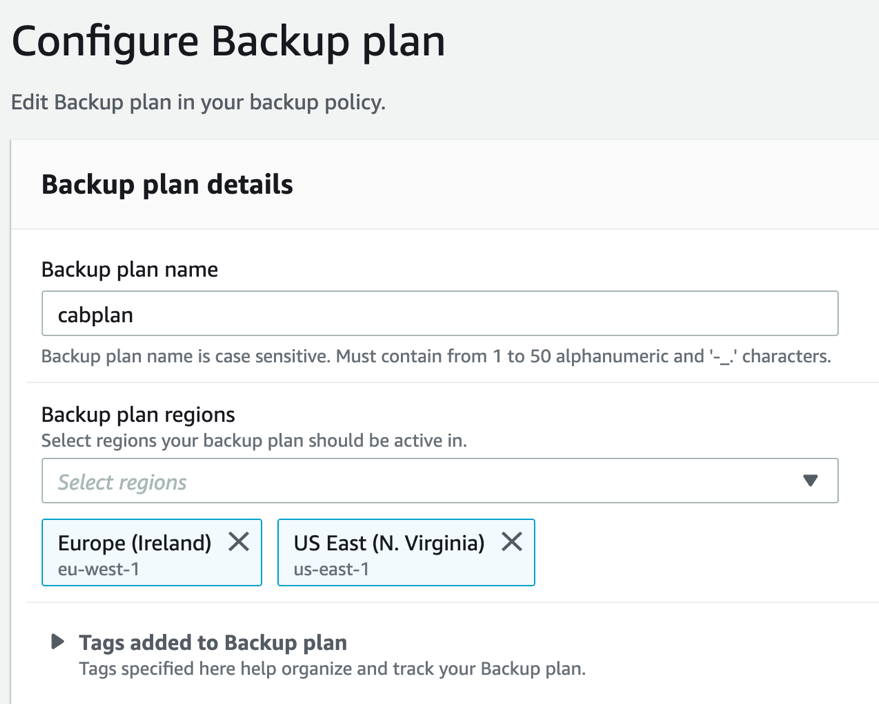This screenshot has width=879, height=704.
Task: Click the Configure Backup plan title
Action: coord(228,41)
